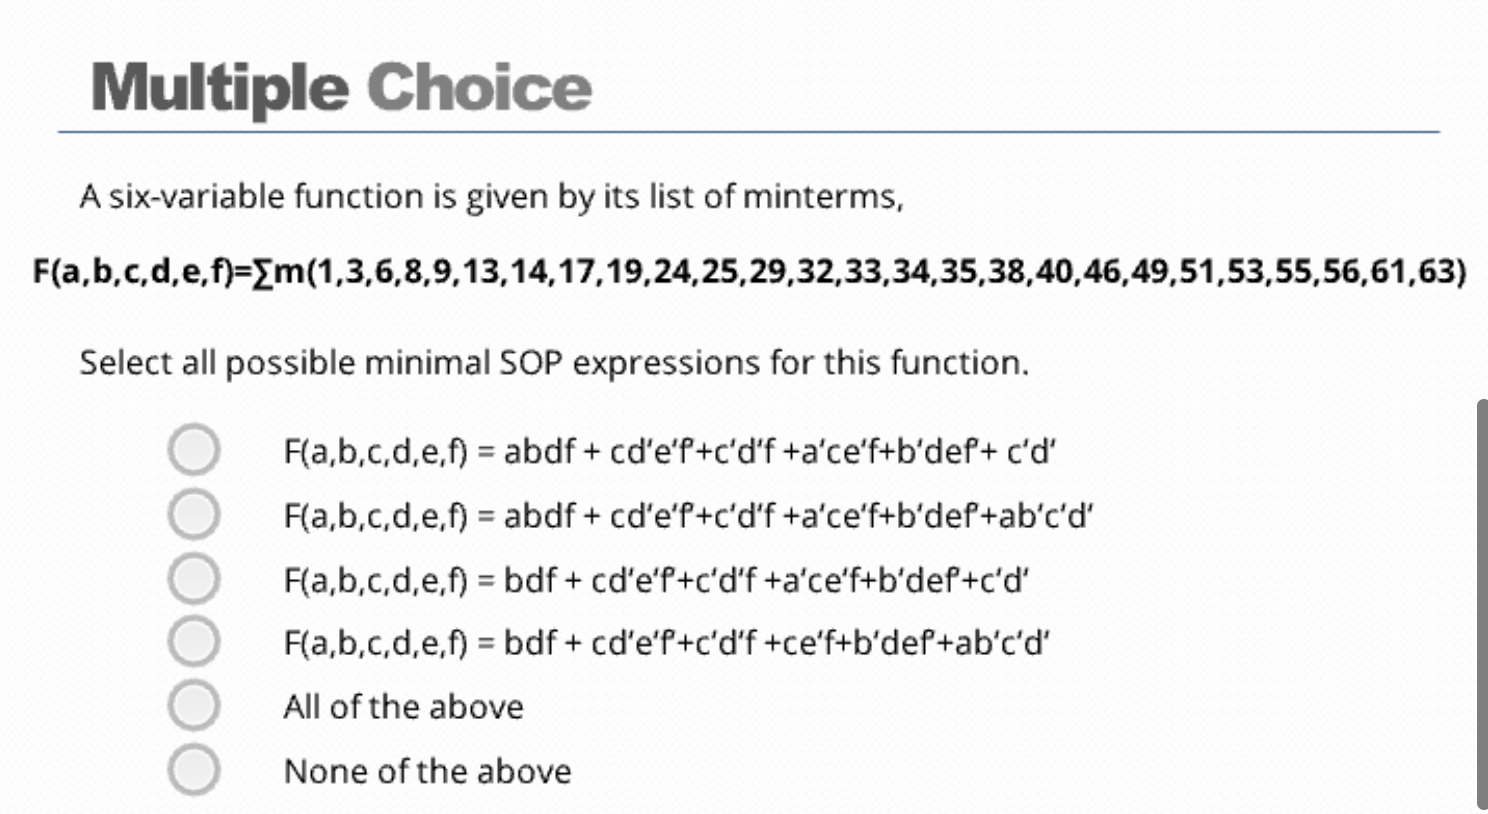Image resolution: width=1488 pixels, height=814 pixels.
Task: Click the fourth option containing 'ce'f' term
Action: [667, 643]
